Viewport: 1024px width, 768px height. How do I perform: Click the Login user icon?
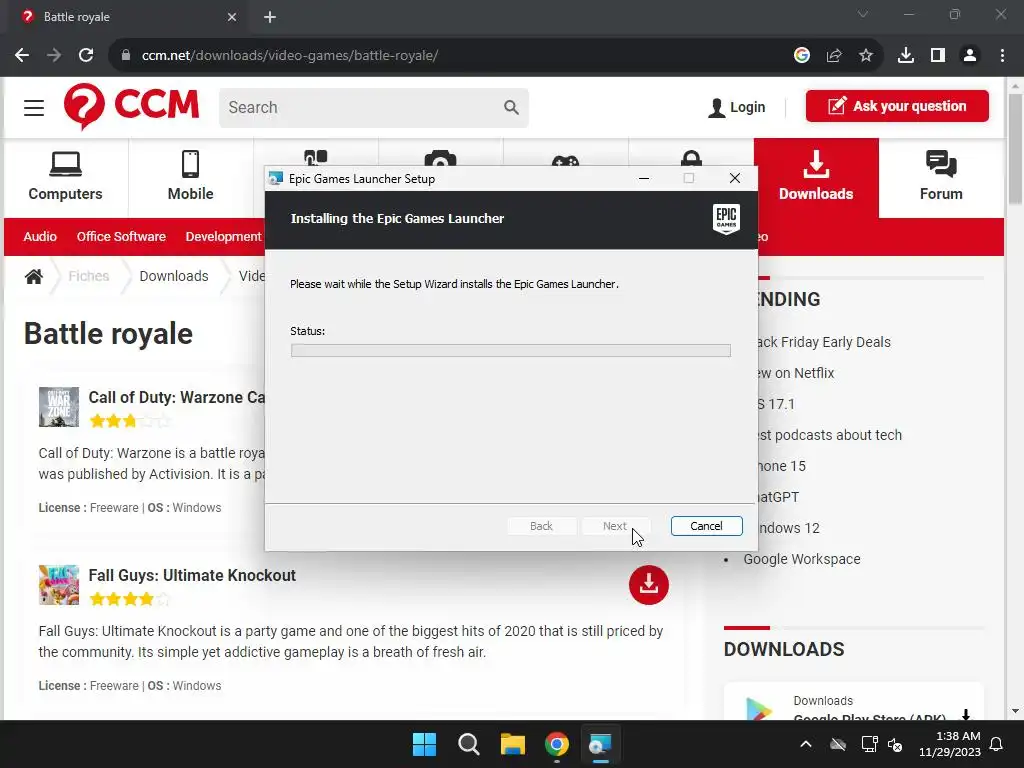pos(716,108)
